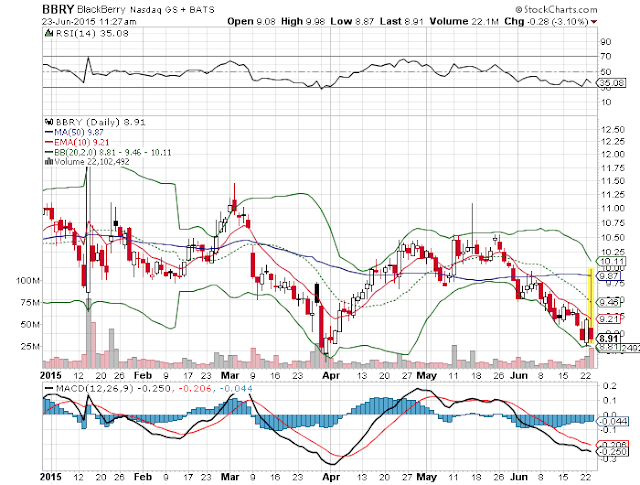Click the Jun label on the price chart axis
The height and width of the screenshot is (485, 640).
pyautogui.click(x=519, y=375)
